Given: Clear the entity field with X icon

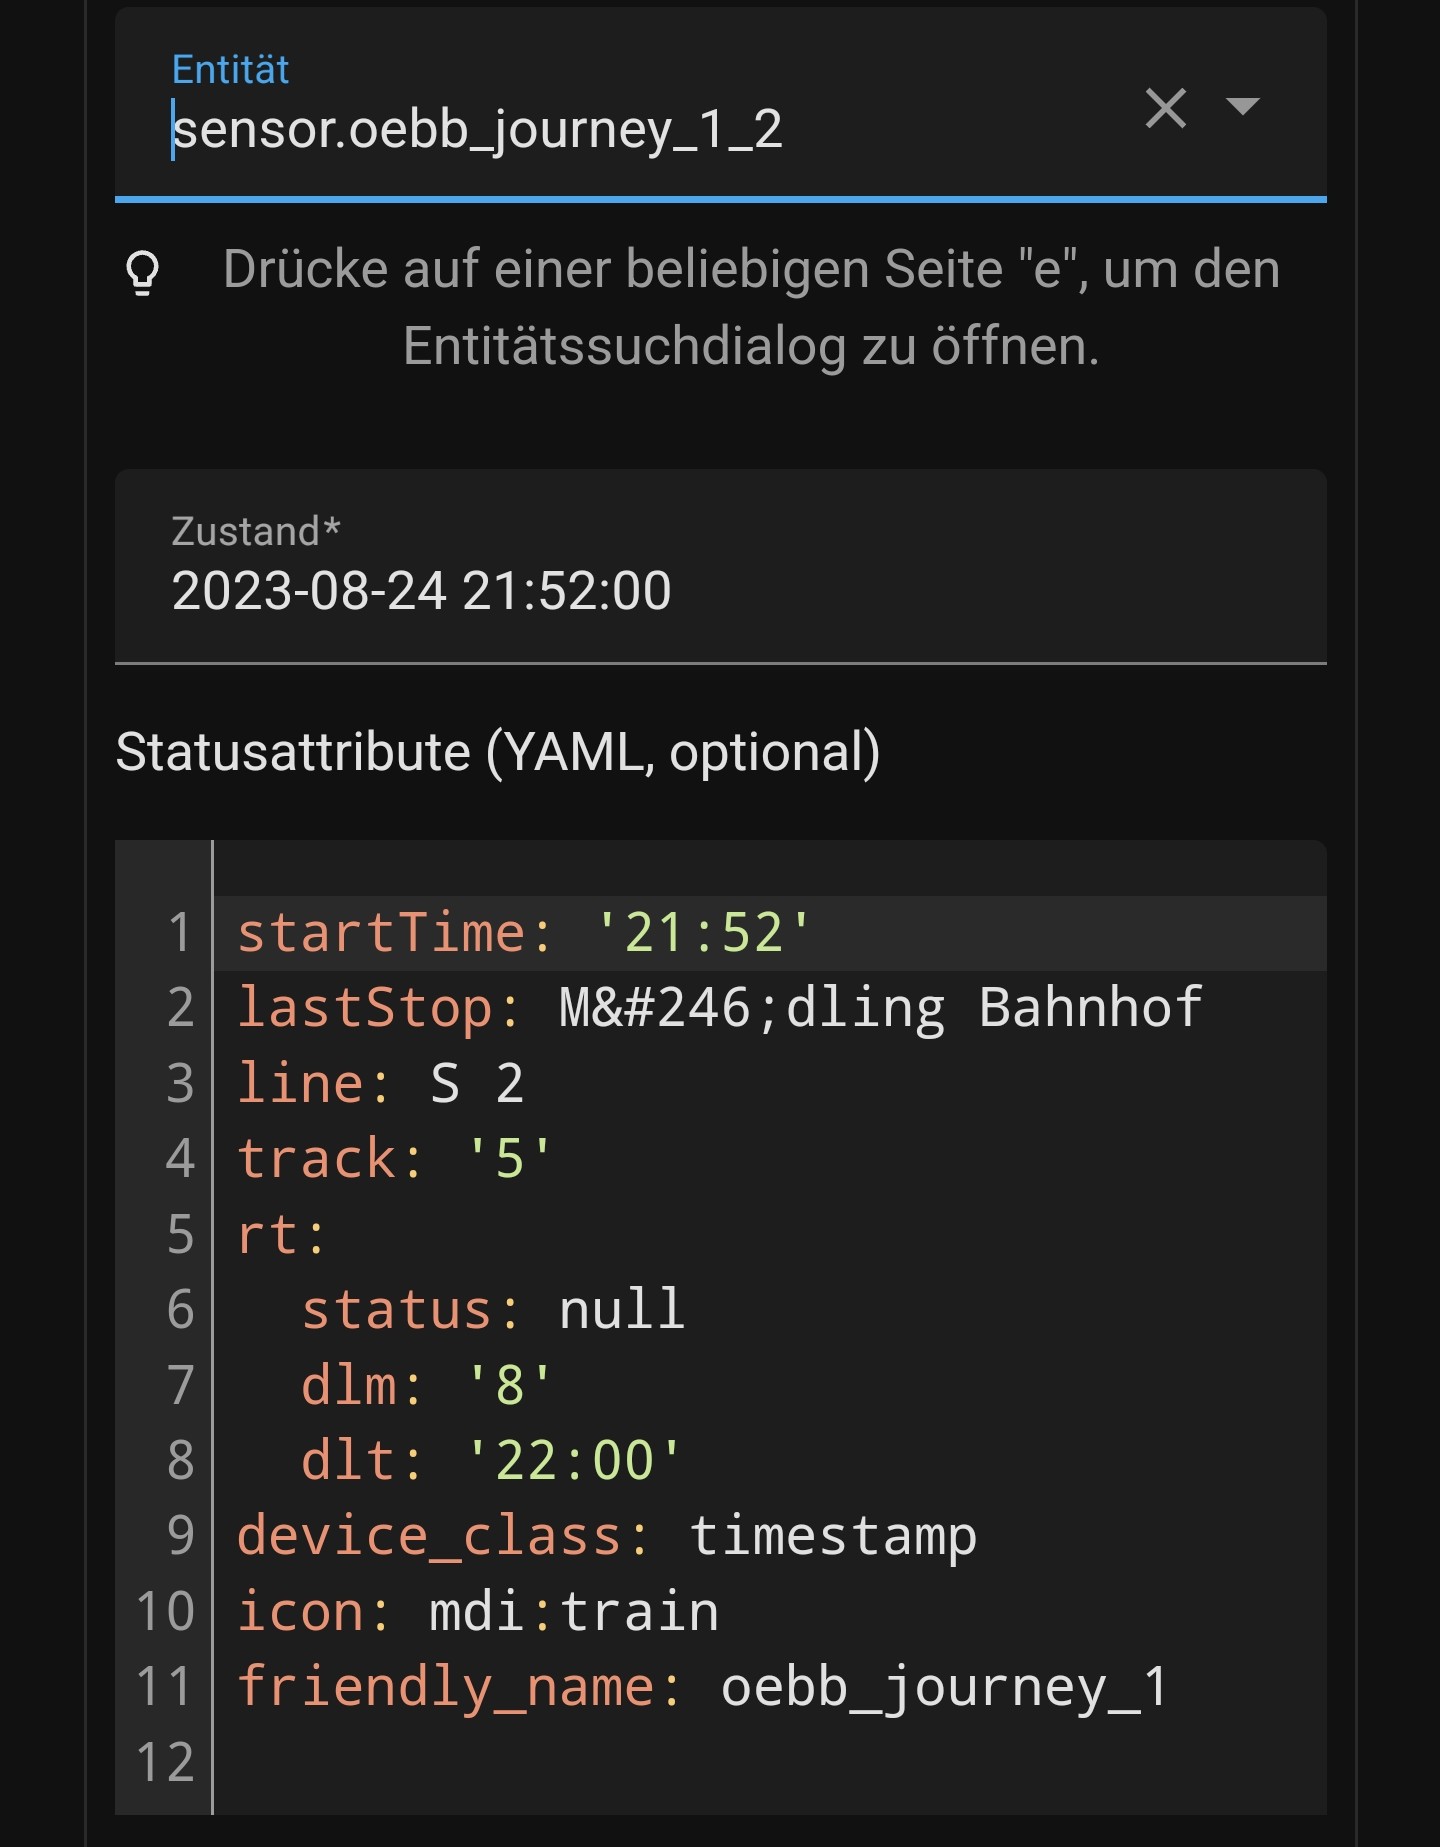Looking at the screenshot, I should pos(1165,108).
